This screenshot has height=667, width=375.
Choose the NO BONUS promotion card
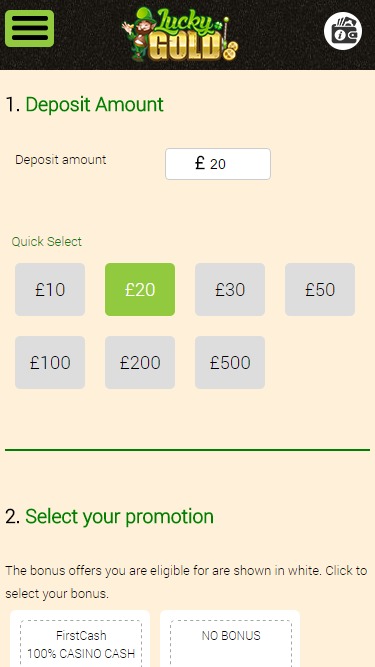pyautogui.click(x=230, y=639)
